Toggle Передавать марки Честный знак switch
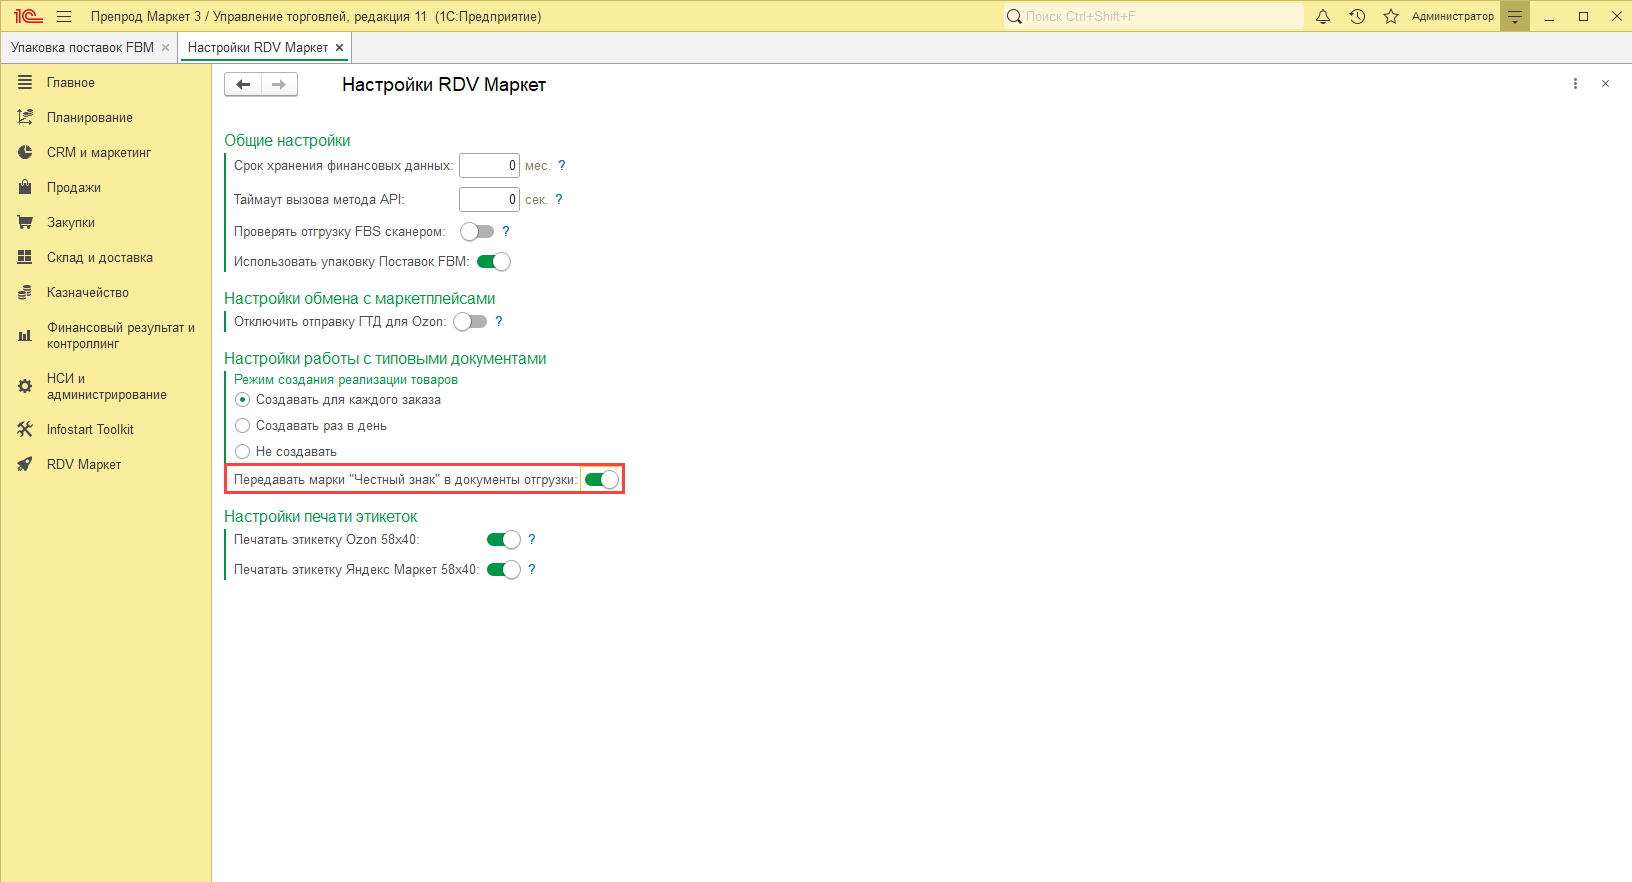 coord(602,479)
